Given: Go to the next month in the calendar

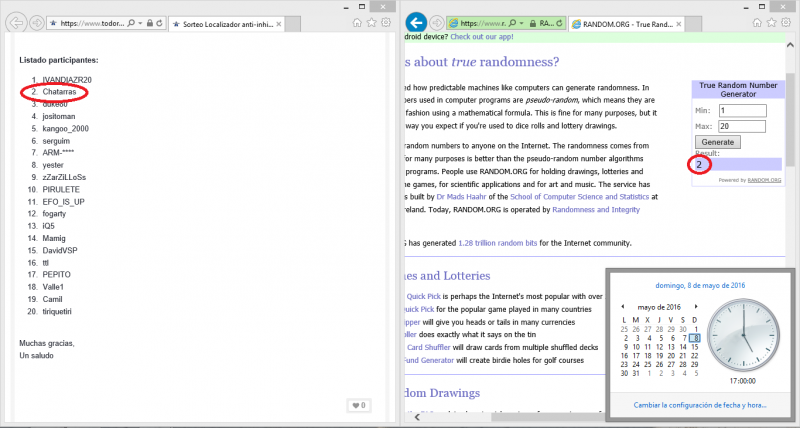Looking at the screenshot, I should (696, 307).
